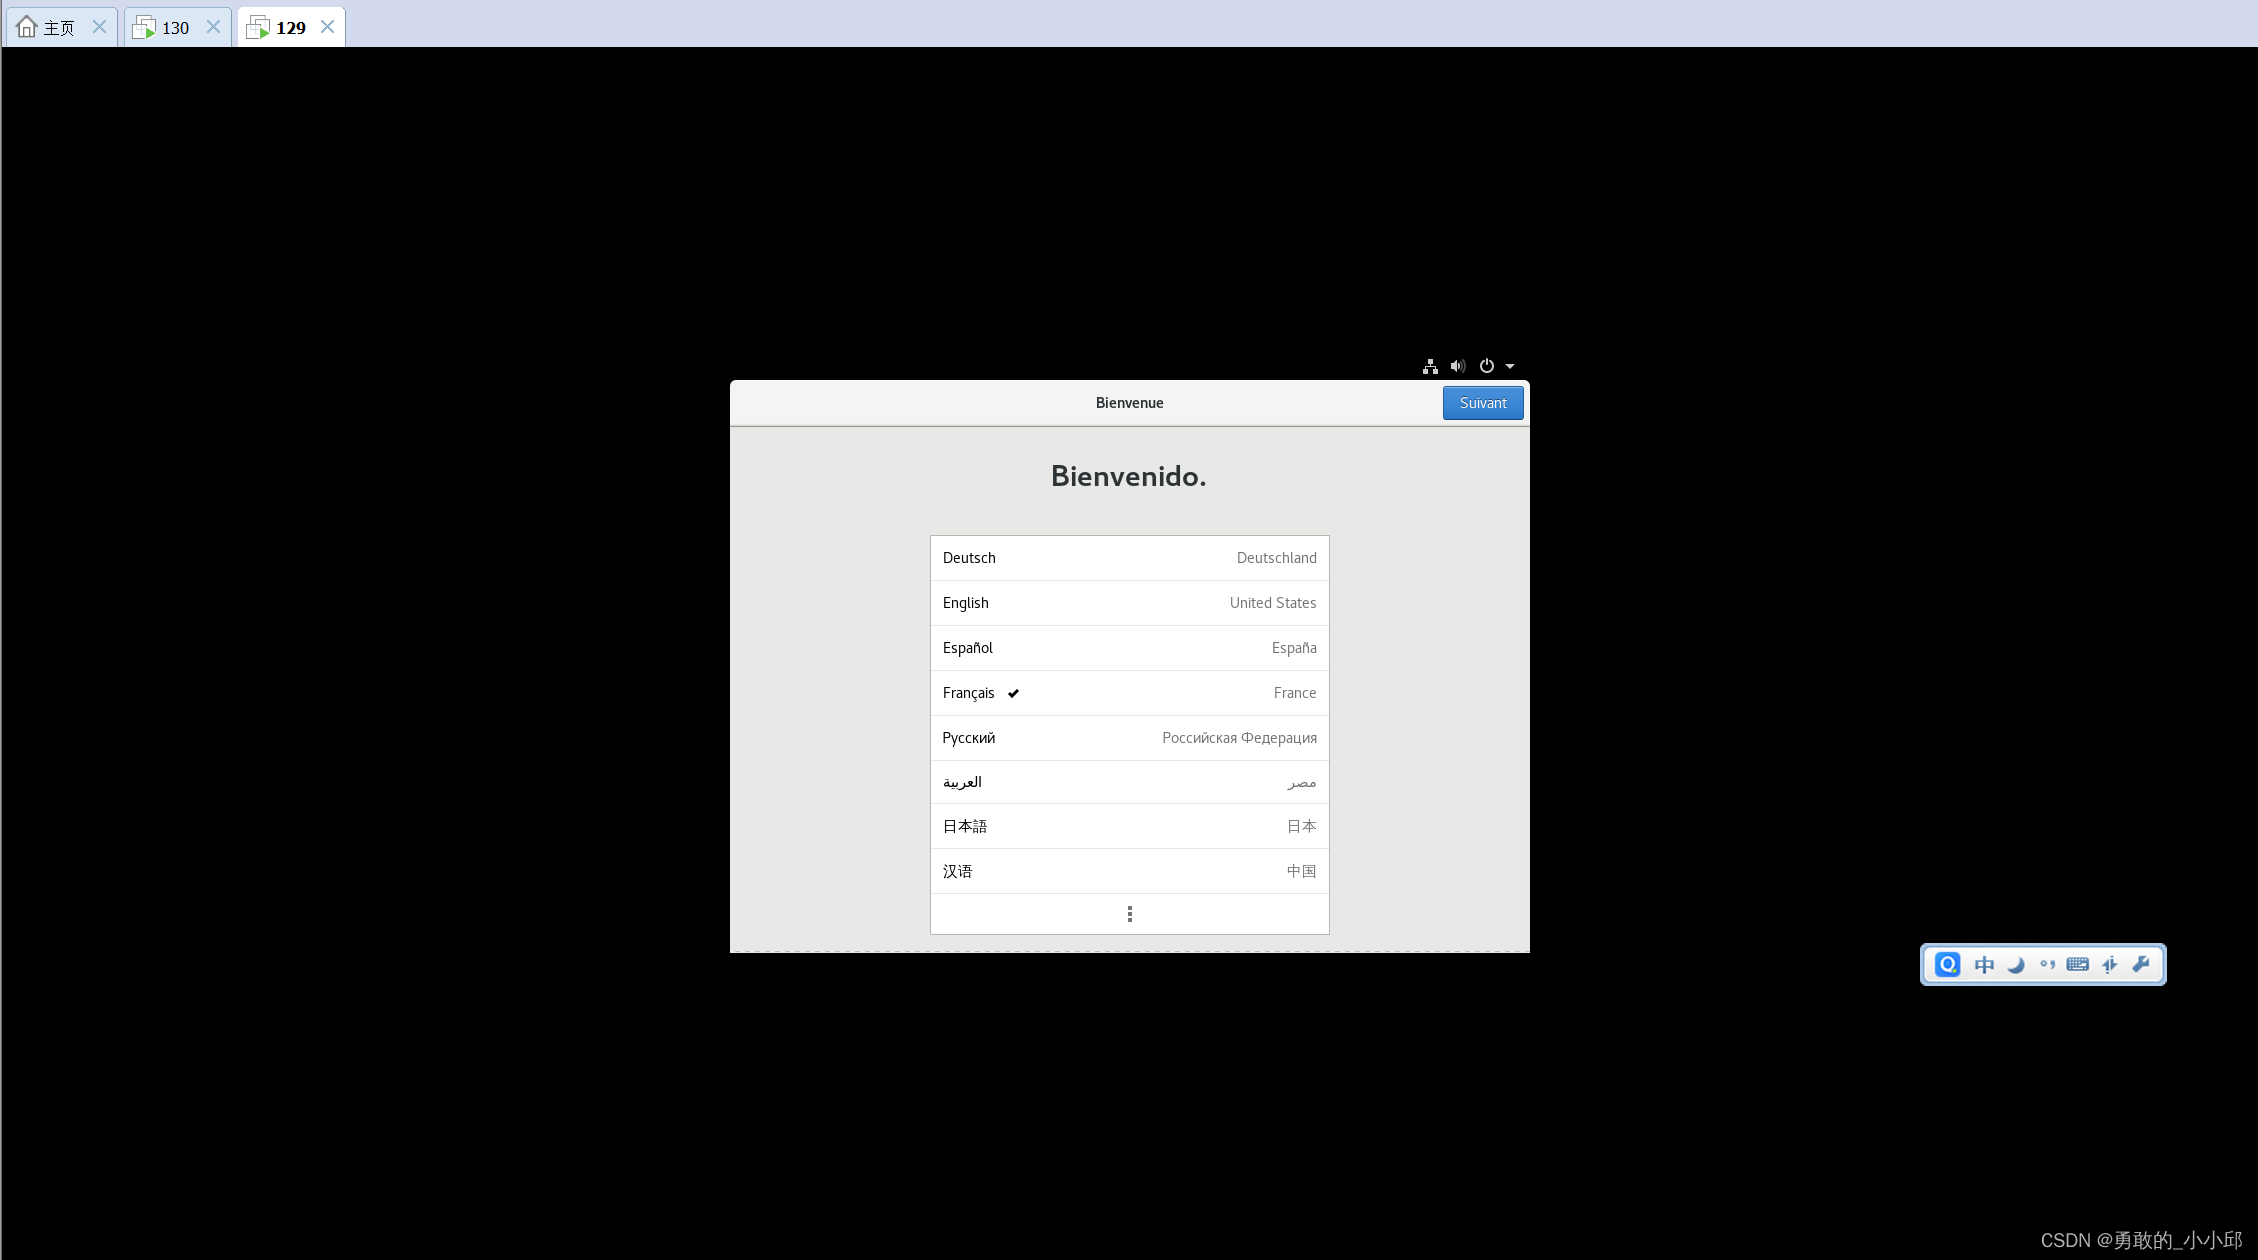
Task: Select Français language with checkmark
Action: pyautogui.click(x=1129, y=692)
